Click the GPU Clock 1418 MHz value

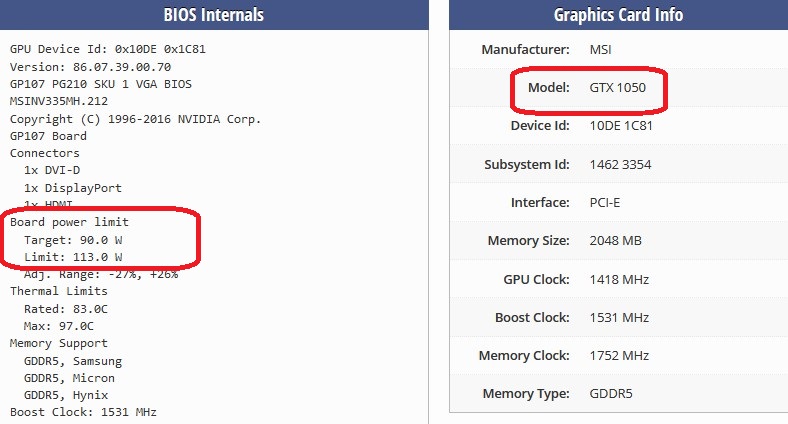coord(619,279)
